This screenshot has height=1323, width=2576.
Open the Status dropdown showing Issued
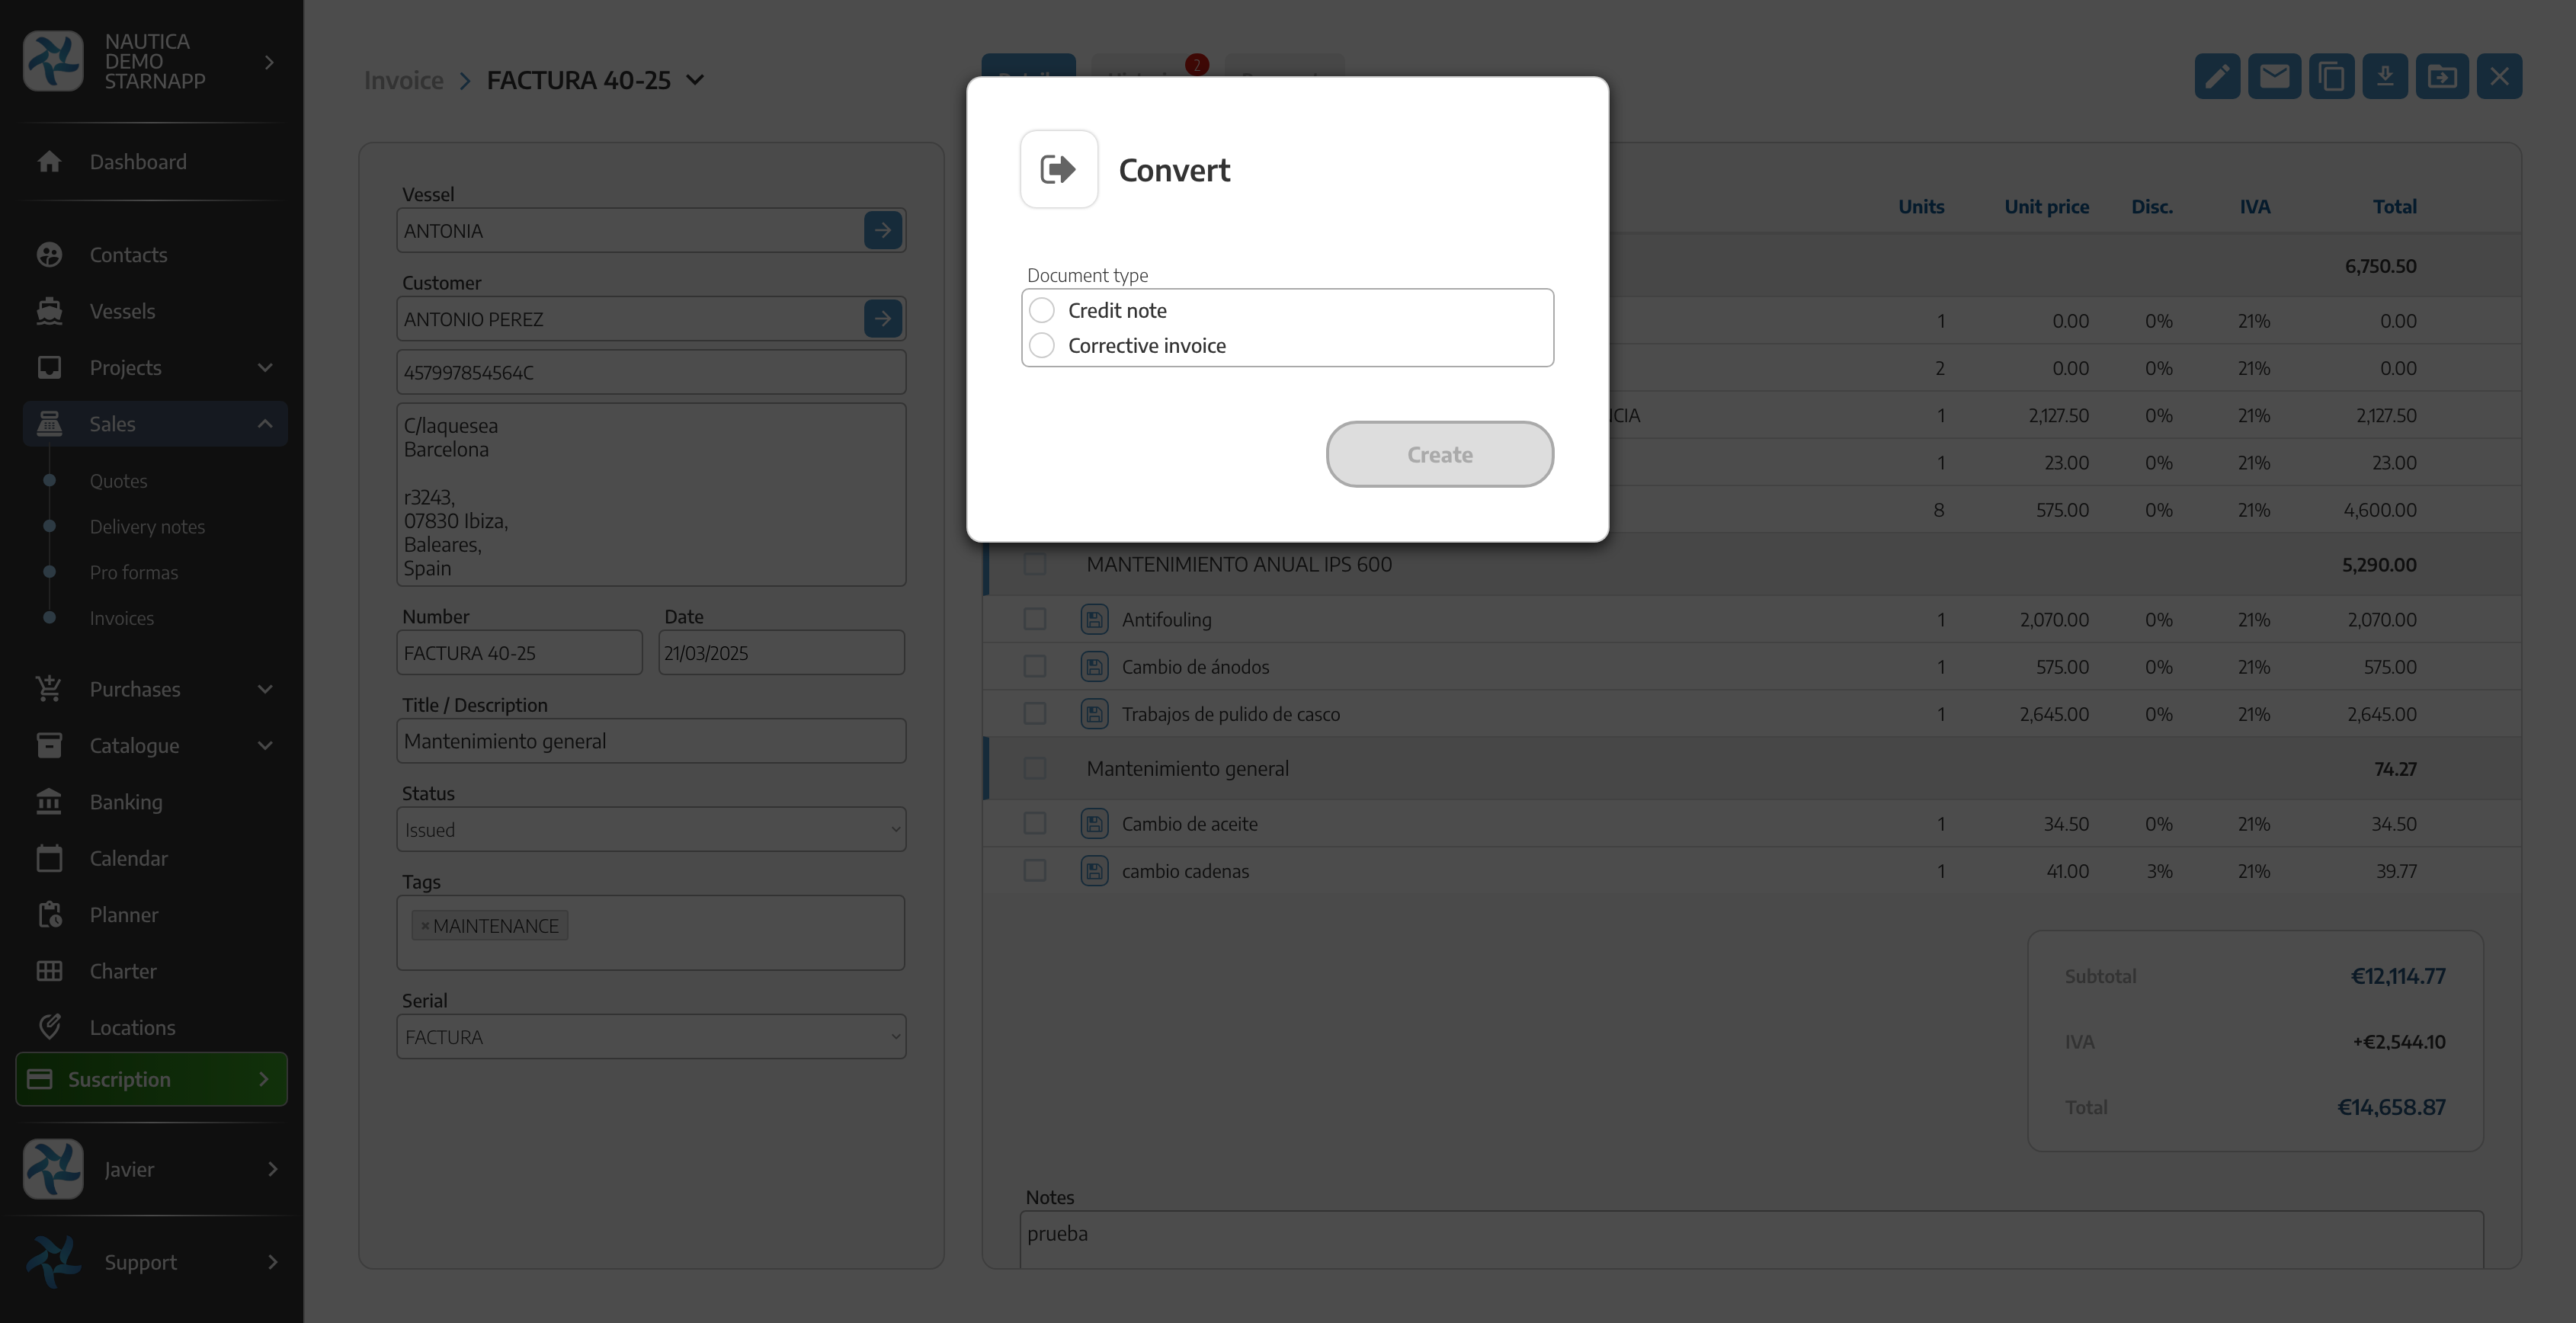pyautogui.click(x=651, y=830)
